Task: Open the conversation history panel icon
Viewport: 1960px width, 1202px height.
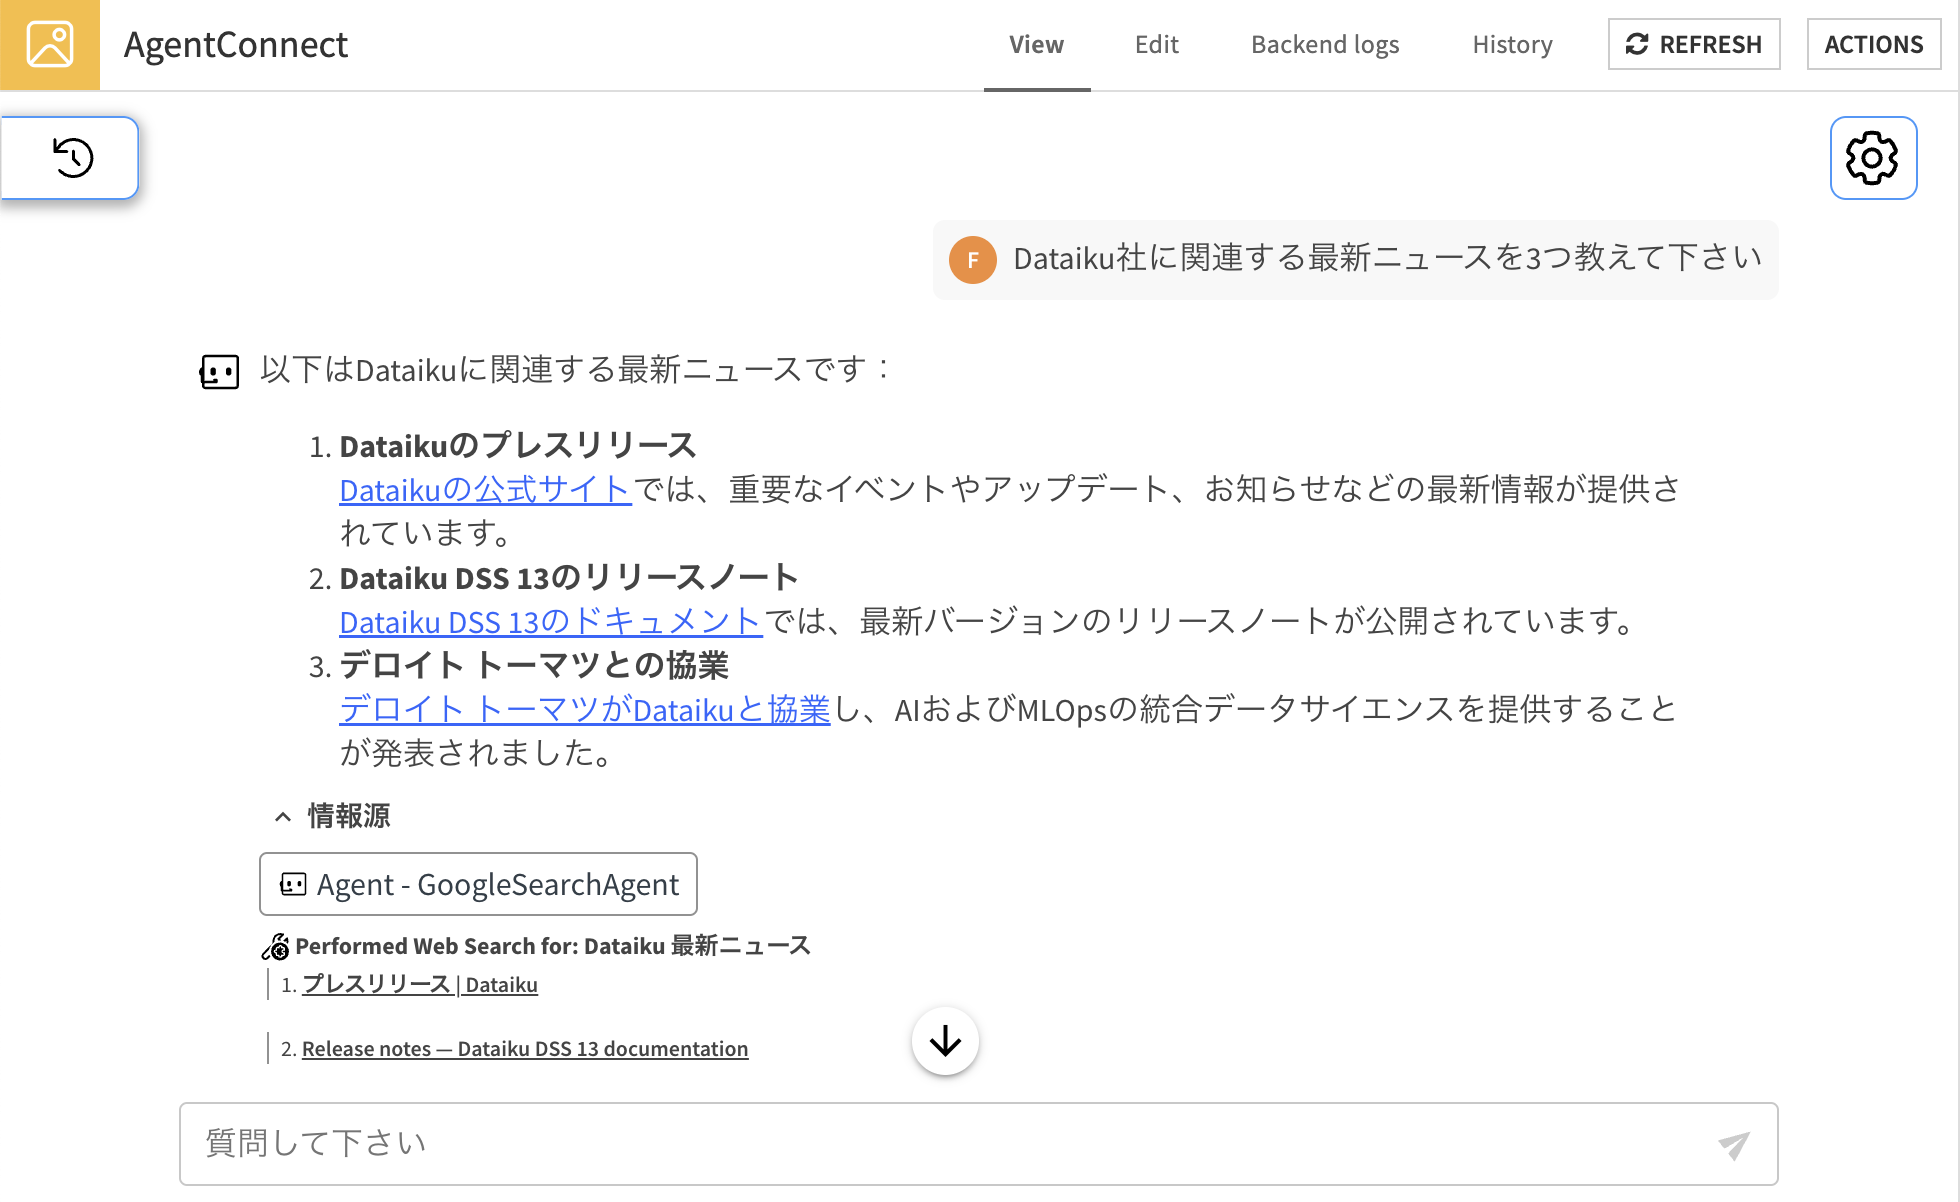Action: 73,158
